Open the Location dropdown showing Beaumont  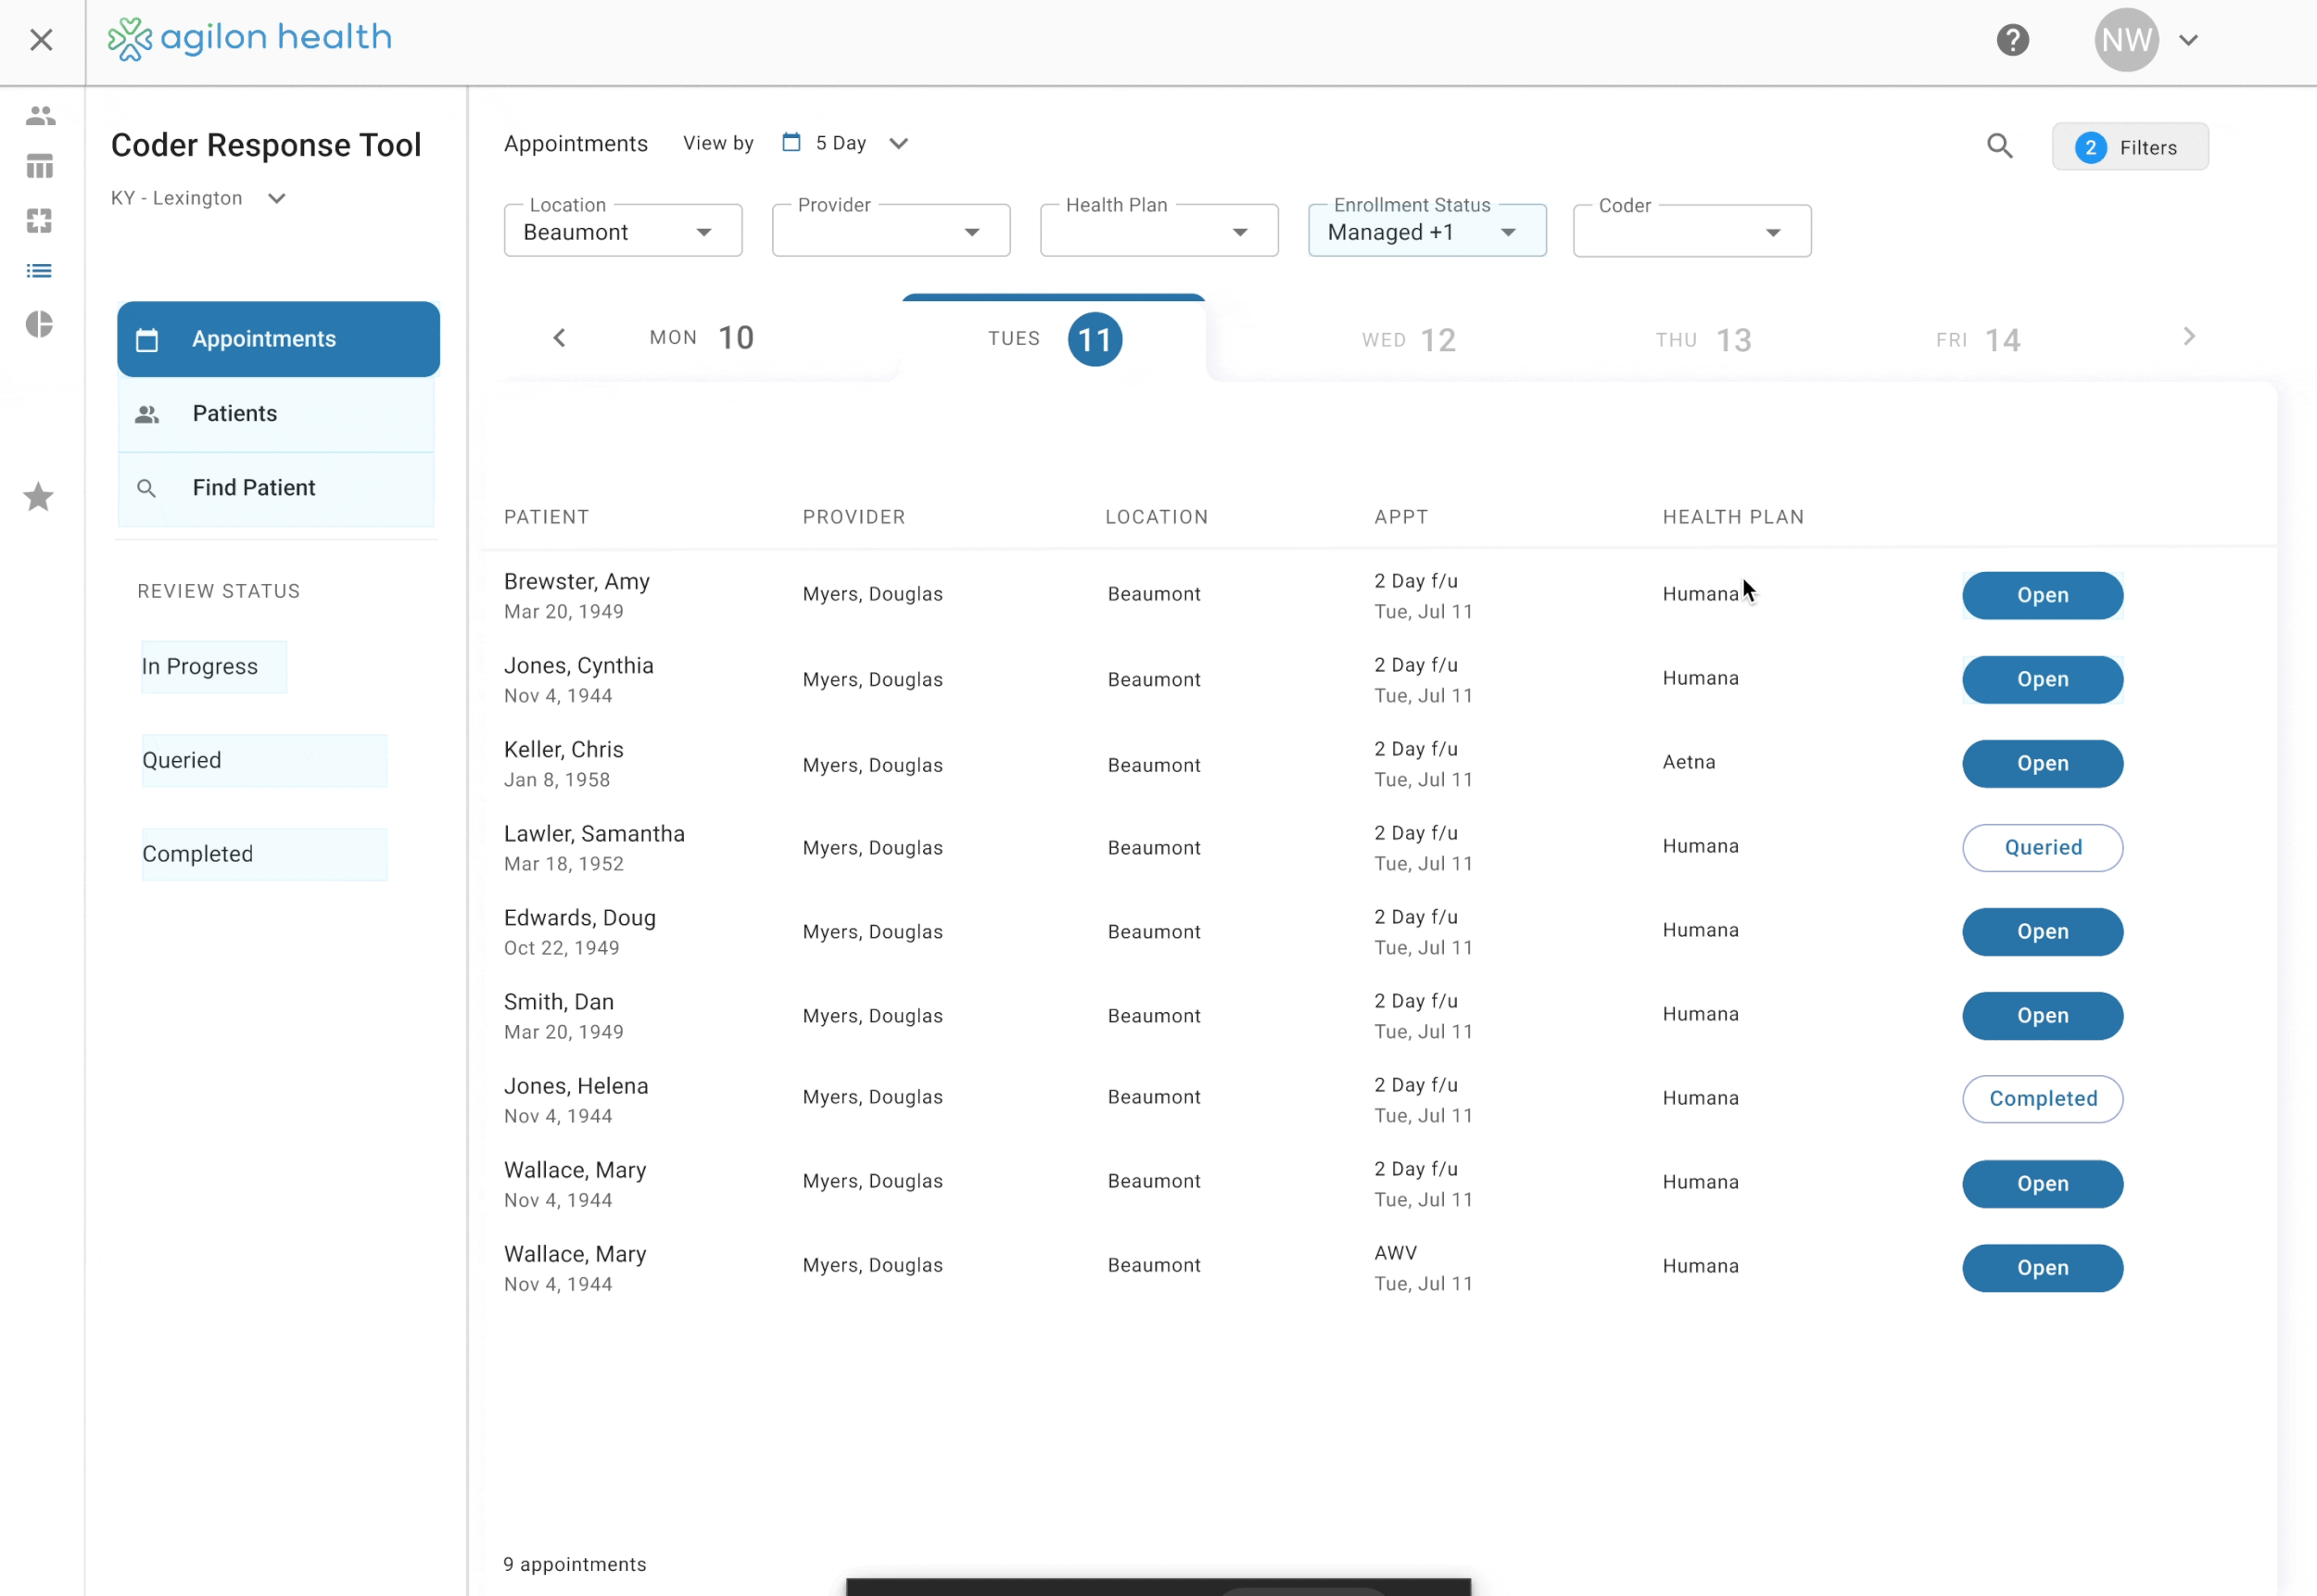pyautogui.click(x=623, y=231)
